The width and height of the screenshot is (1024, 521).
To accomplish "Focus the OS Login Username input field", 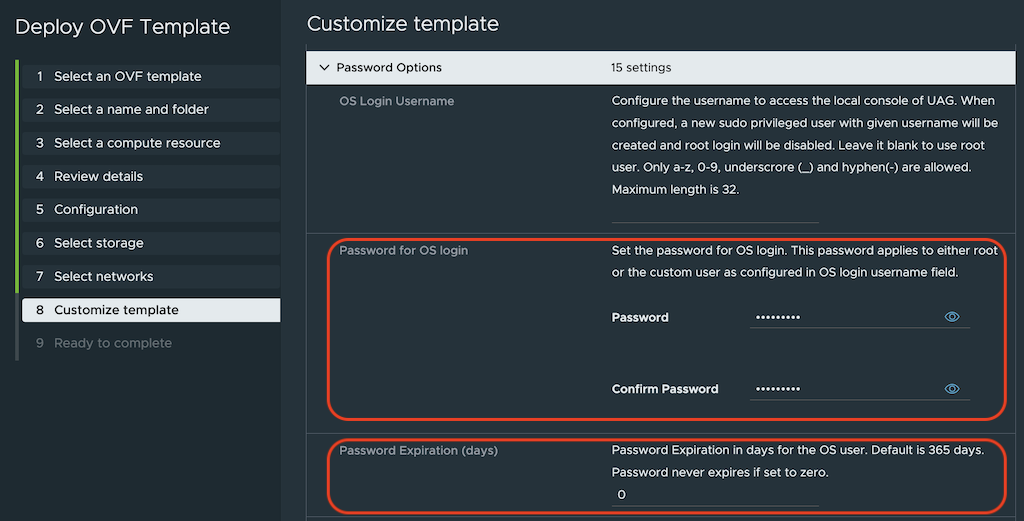I will [714, 213].
